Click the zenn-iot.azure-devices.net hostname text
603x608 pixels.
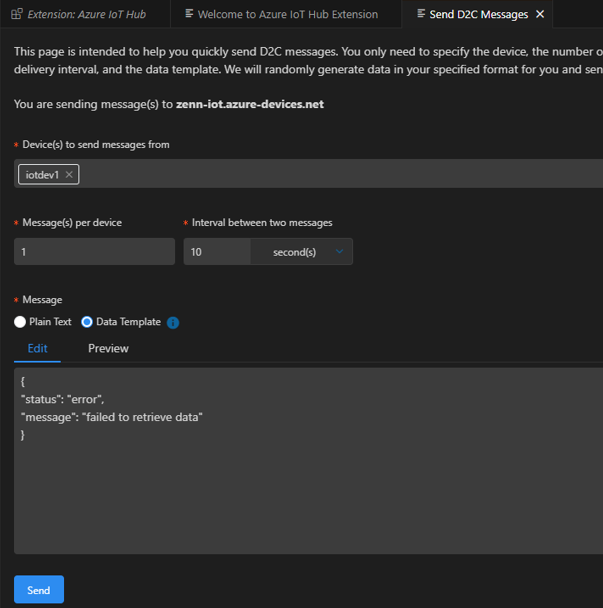coord(250,104)
